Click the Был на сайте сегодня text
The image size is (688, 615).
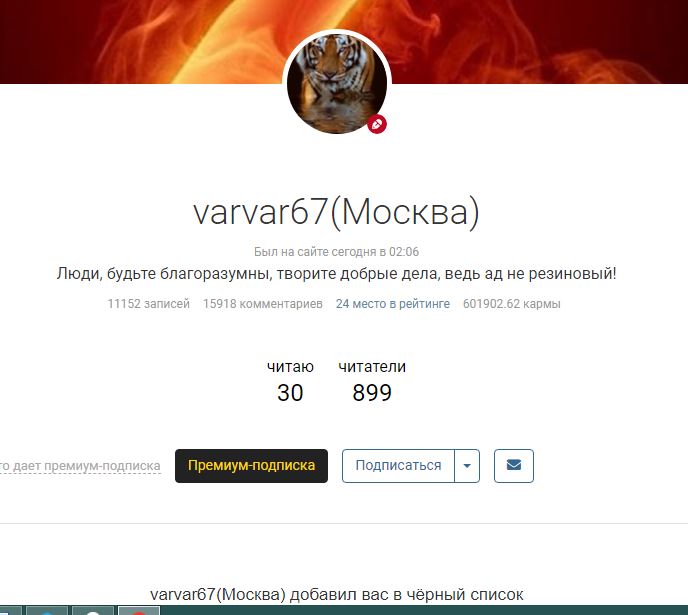[x=336, y=252]
